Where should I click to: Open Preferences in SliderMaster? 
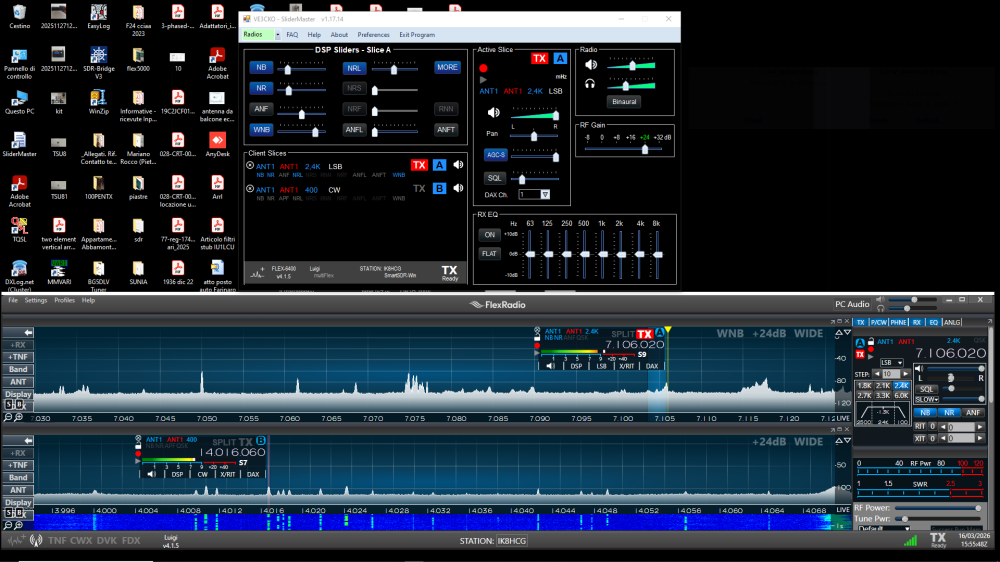click(373, 35)
